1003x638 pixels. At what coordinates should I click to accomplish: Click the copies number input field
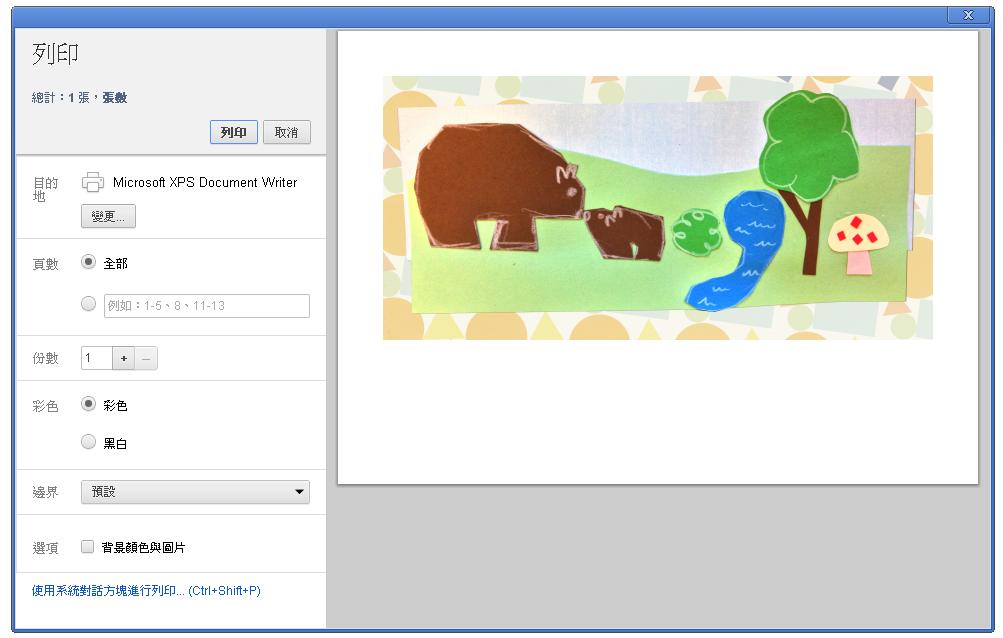pos(97,358)
